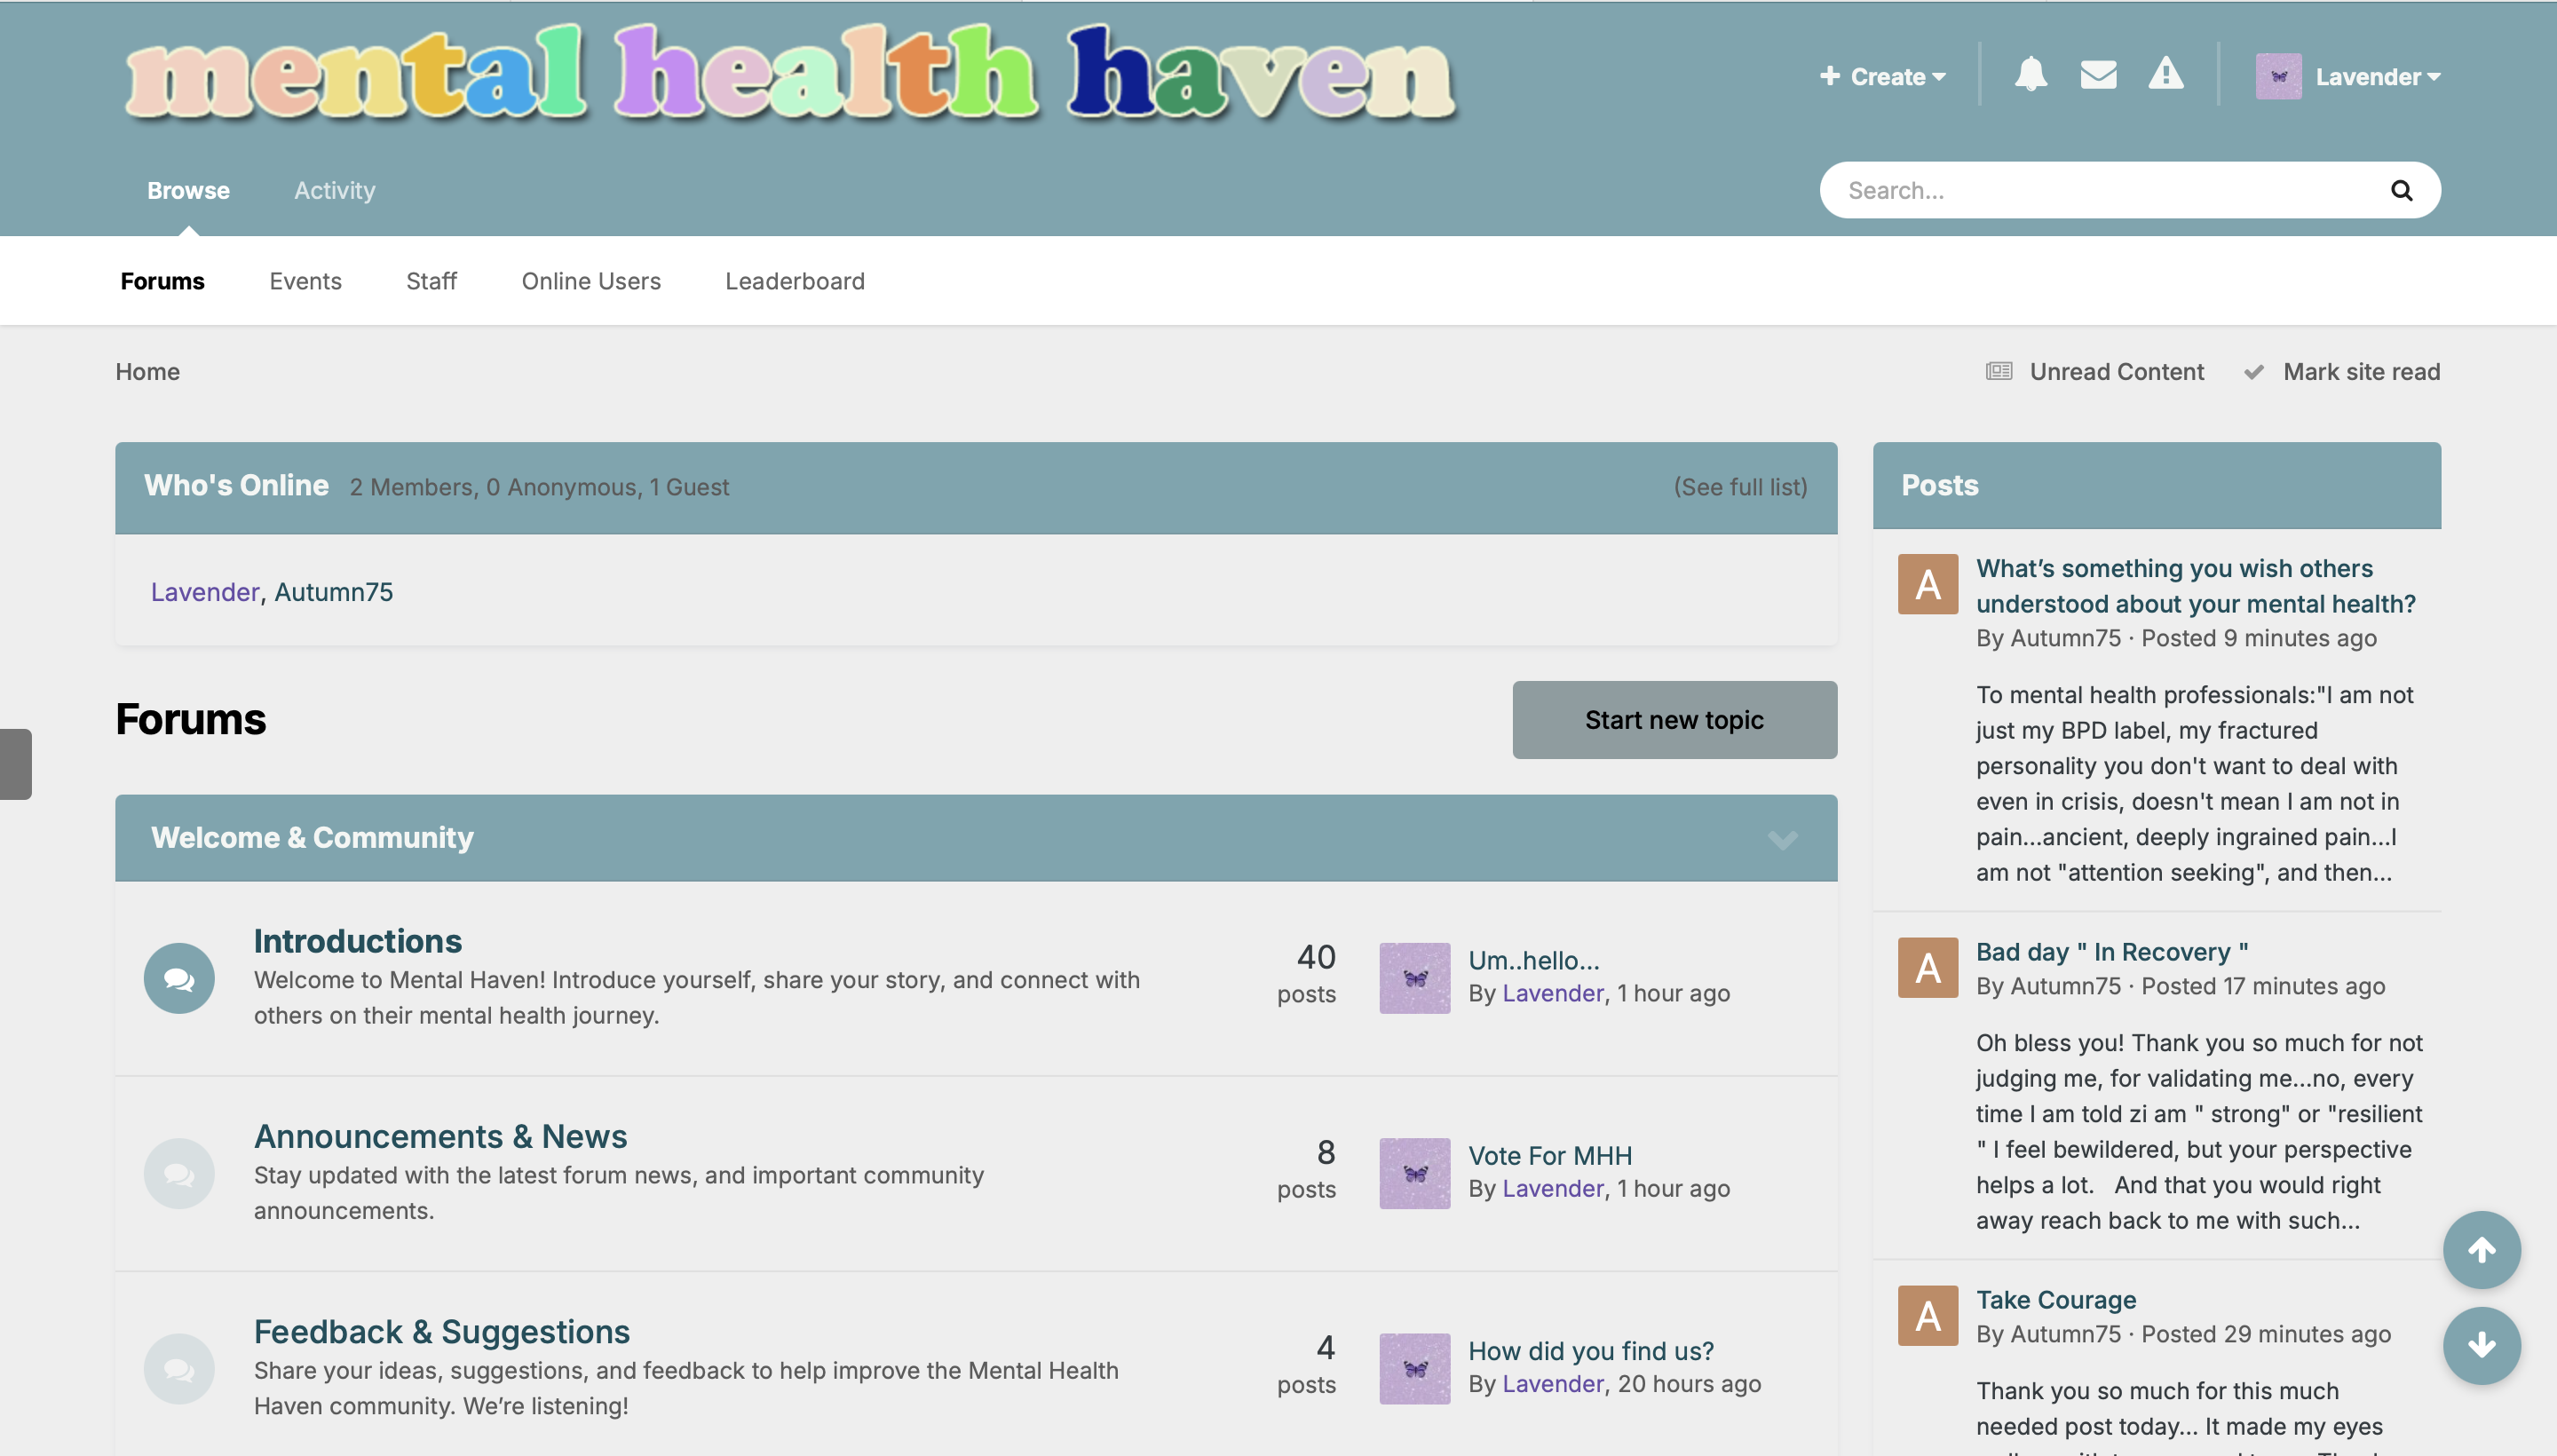Click the Start new topic button
2557x1456 pixels.
[x=1674, y=719]
